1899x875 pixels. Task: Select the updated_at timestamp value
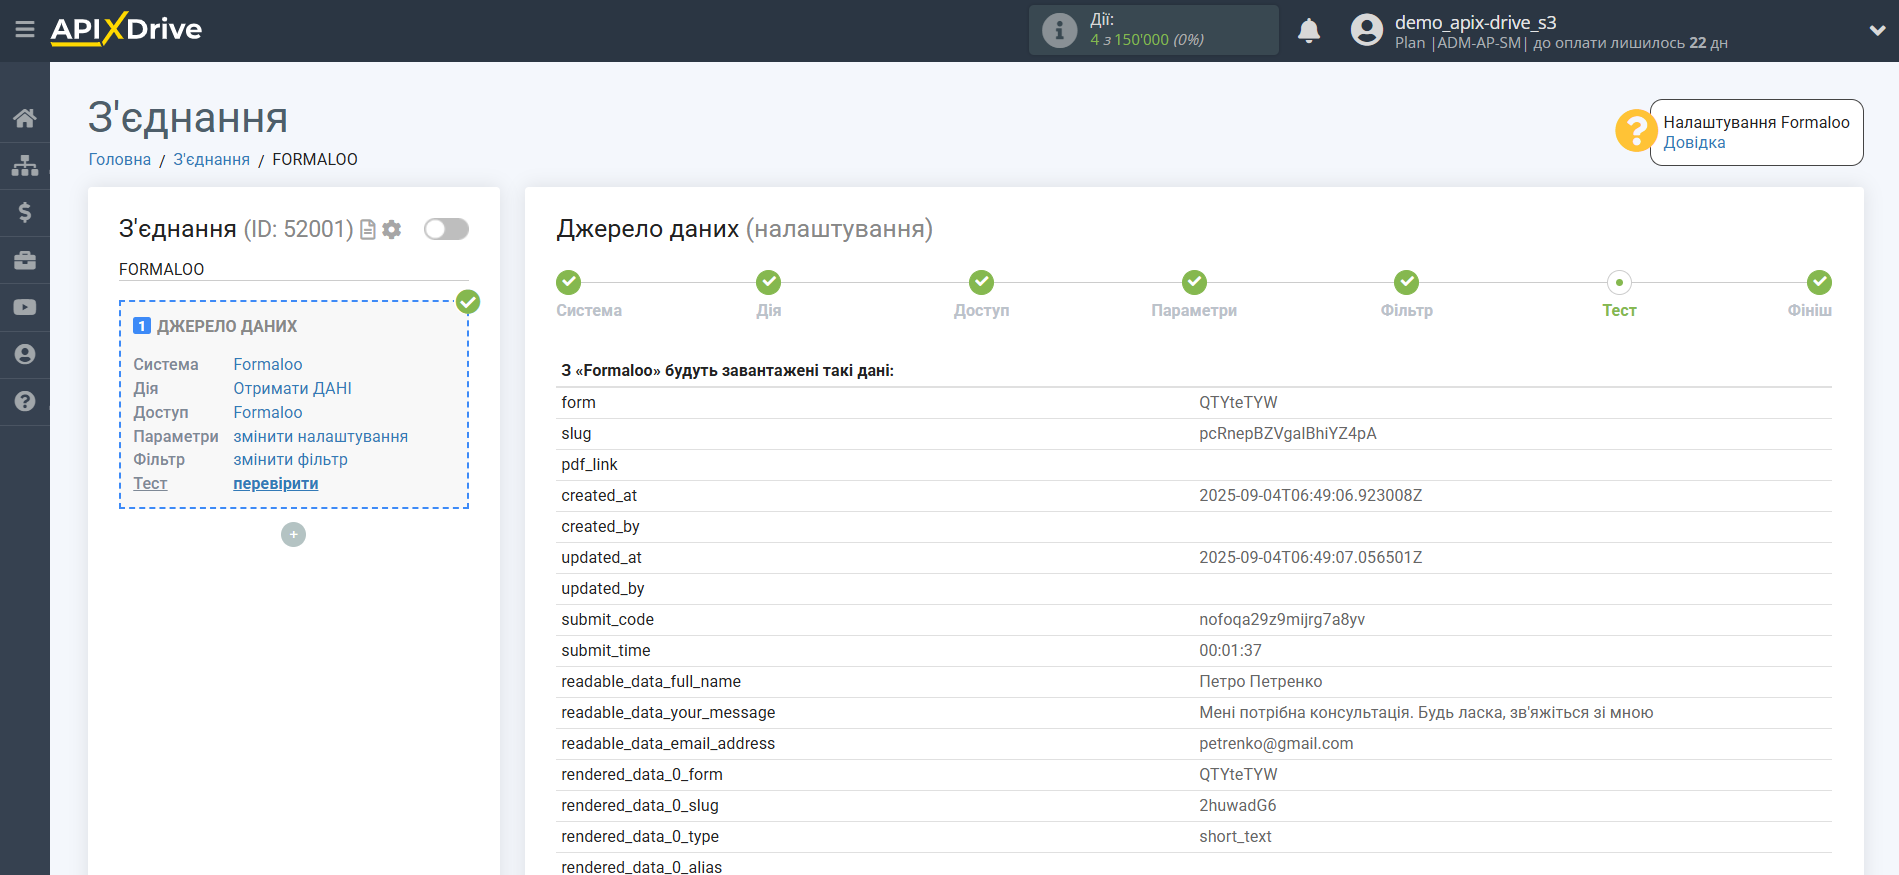tap(1310, 557)
